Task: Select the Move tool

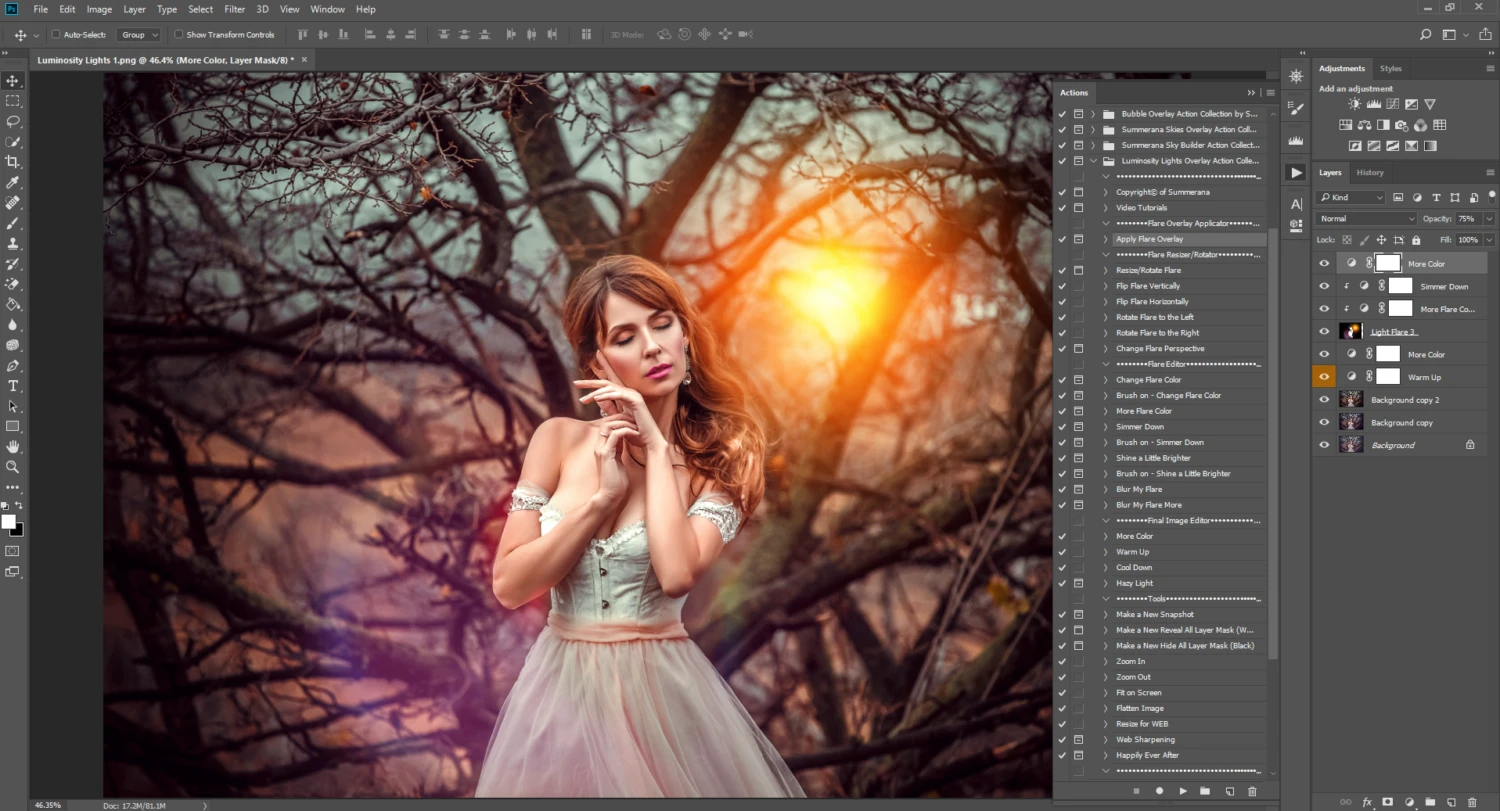Action: pos(13,80)
